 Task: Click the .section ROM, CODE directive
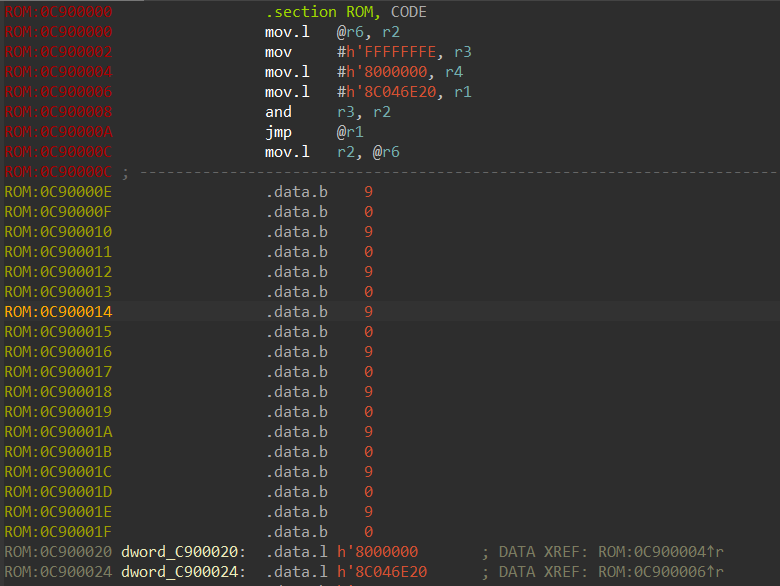point(345,12)
